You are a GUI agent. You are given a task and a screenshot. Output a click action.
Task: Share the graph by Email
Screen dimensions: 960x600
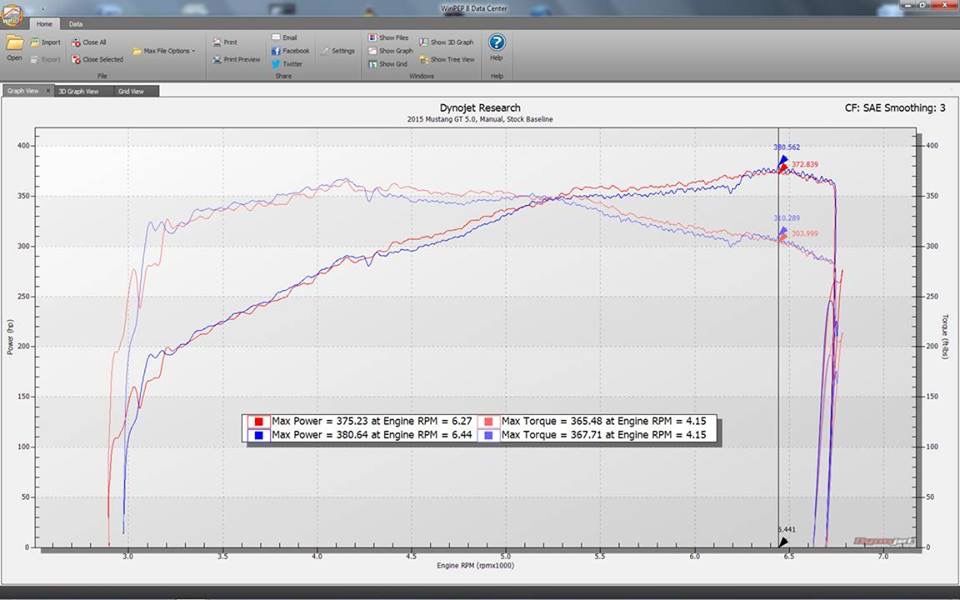click(285, 37)
